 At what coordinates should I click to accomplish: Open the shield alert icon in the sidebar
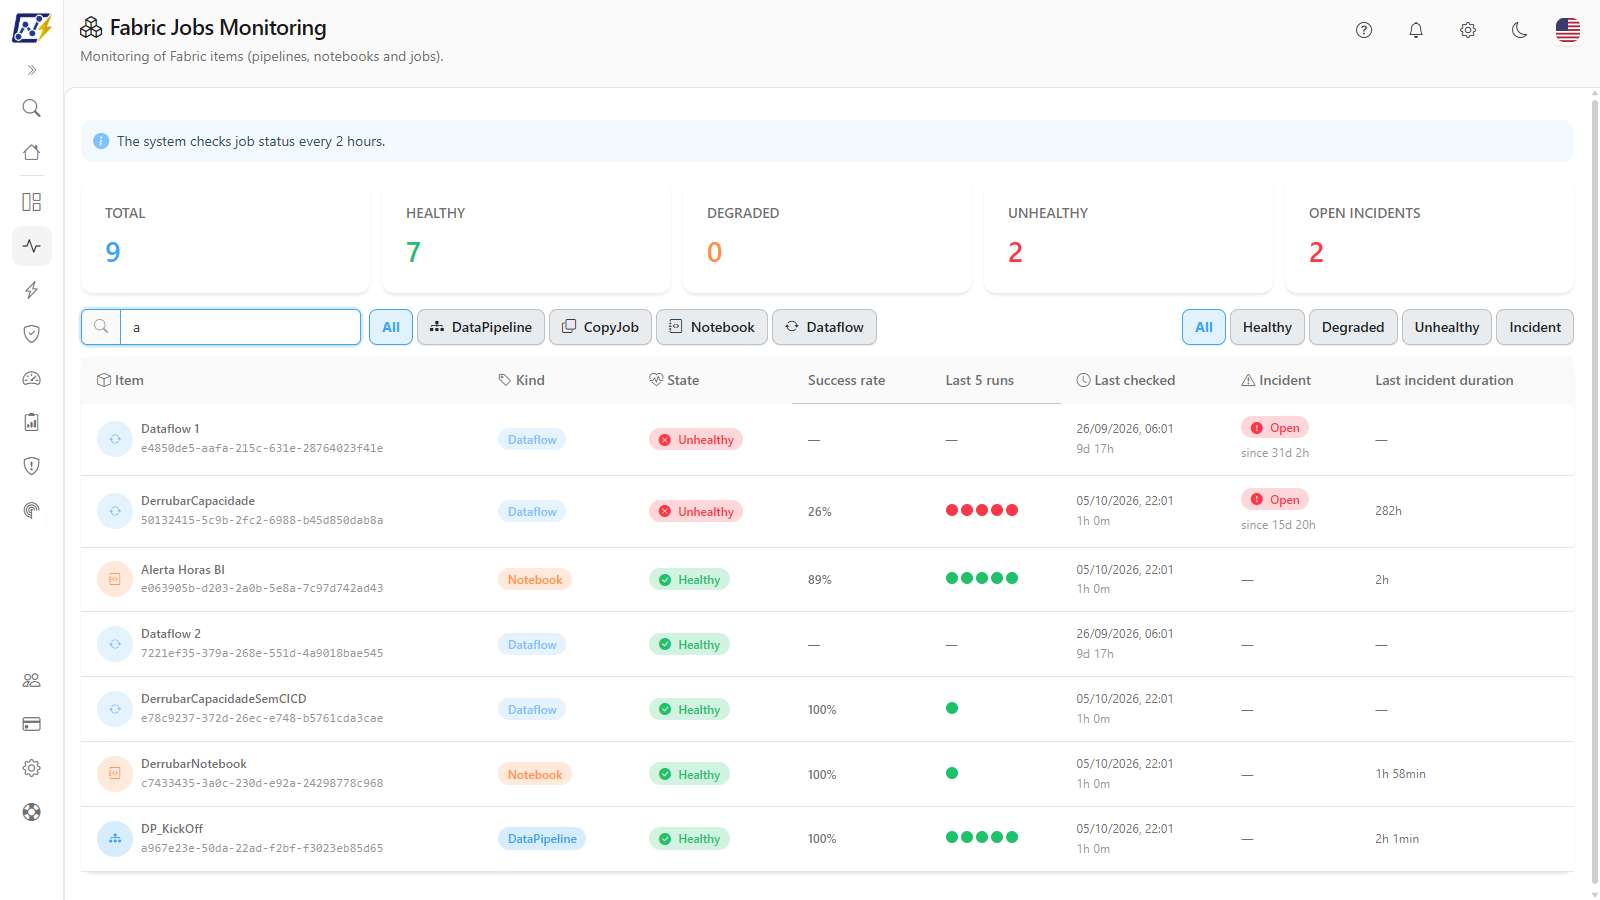click(x=32, y=466)
